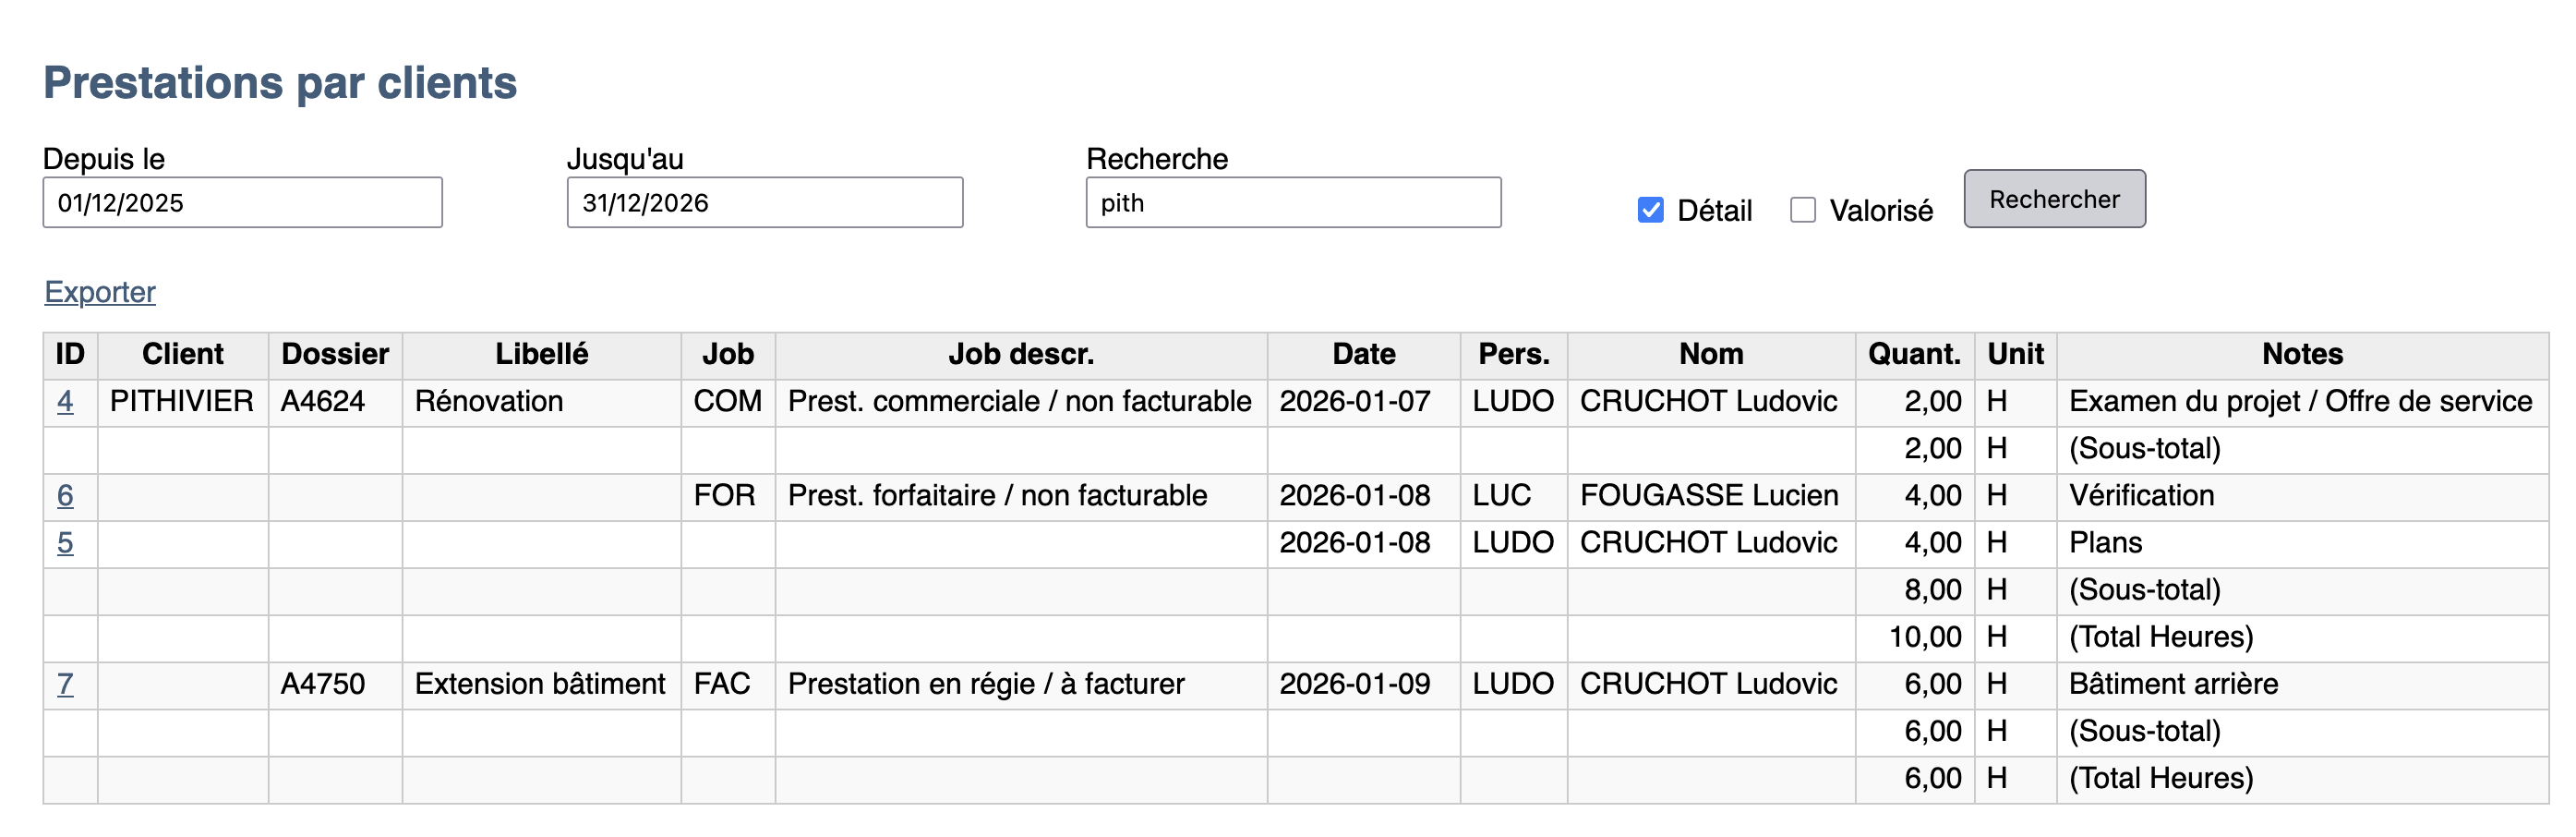Enable the Valorisé checkbox

[1802, 210]
